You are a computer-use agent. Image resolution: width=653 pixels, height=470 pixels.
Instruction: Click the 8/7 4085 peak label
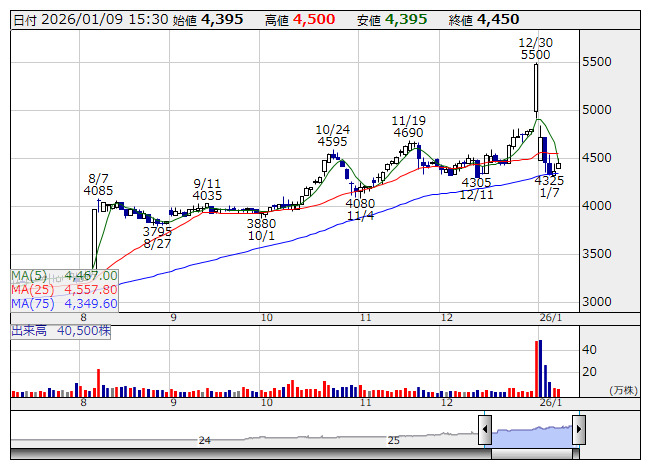pos(98,183)
